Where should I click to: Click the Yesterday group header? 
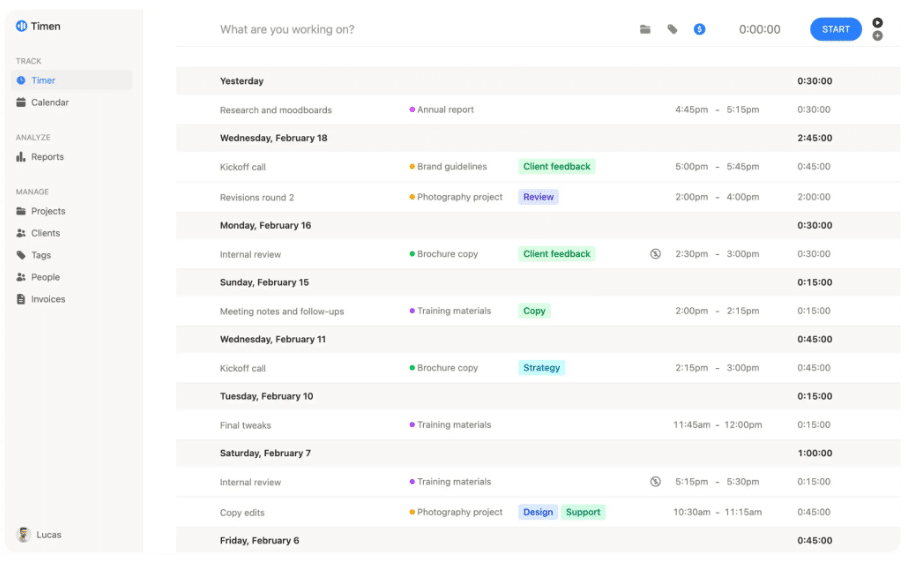[x=538, y=81]
